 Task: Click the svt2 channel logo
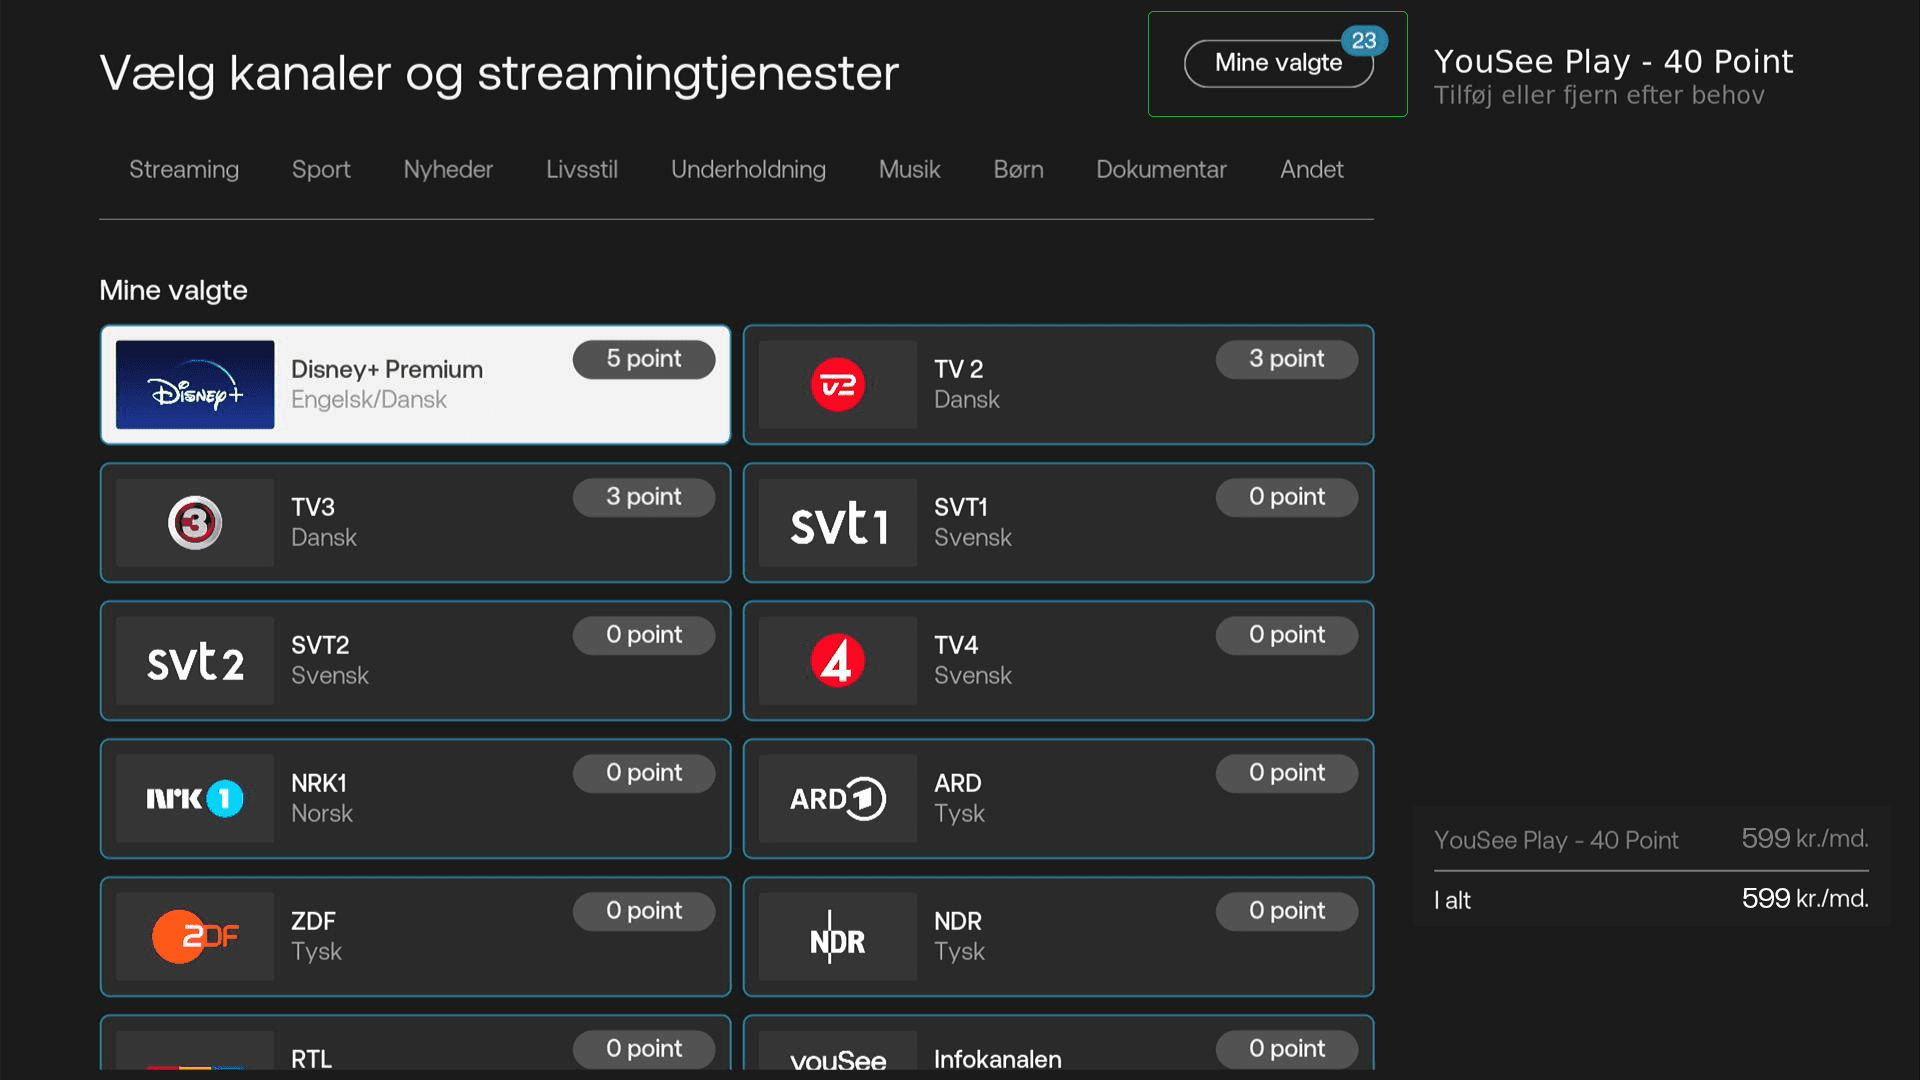pos(195,661)
